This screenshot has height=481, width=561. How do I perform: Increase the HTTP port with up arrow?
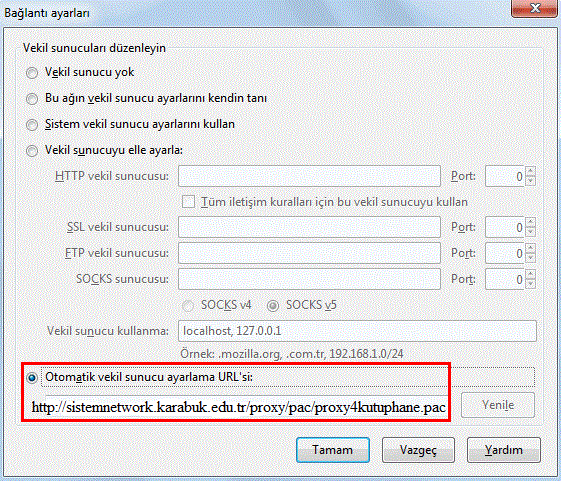(x=531, y=171)
